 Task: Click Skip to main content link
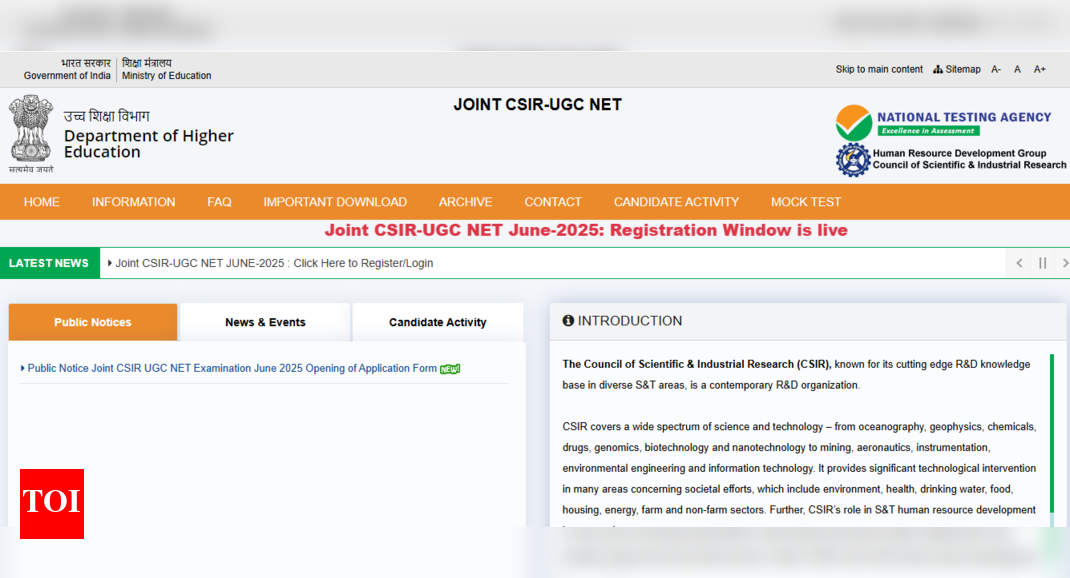(x=879, y=69)
